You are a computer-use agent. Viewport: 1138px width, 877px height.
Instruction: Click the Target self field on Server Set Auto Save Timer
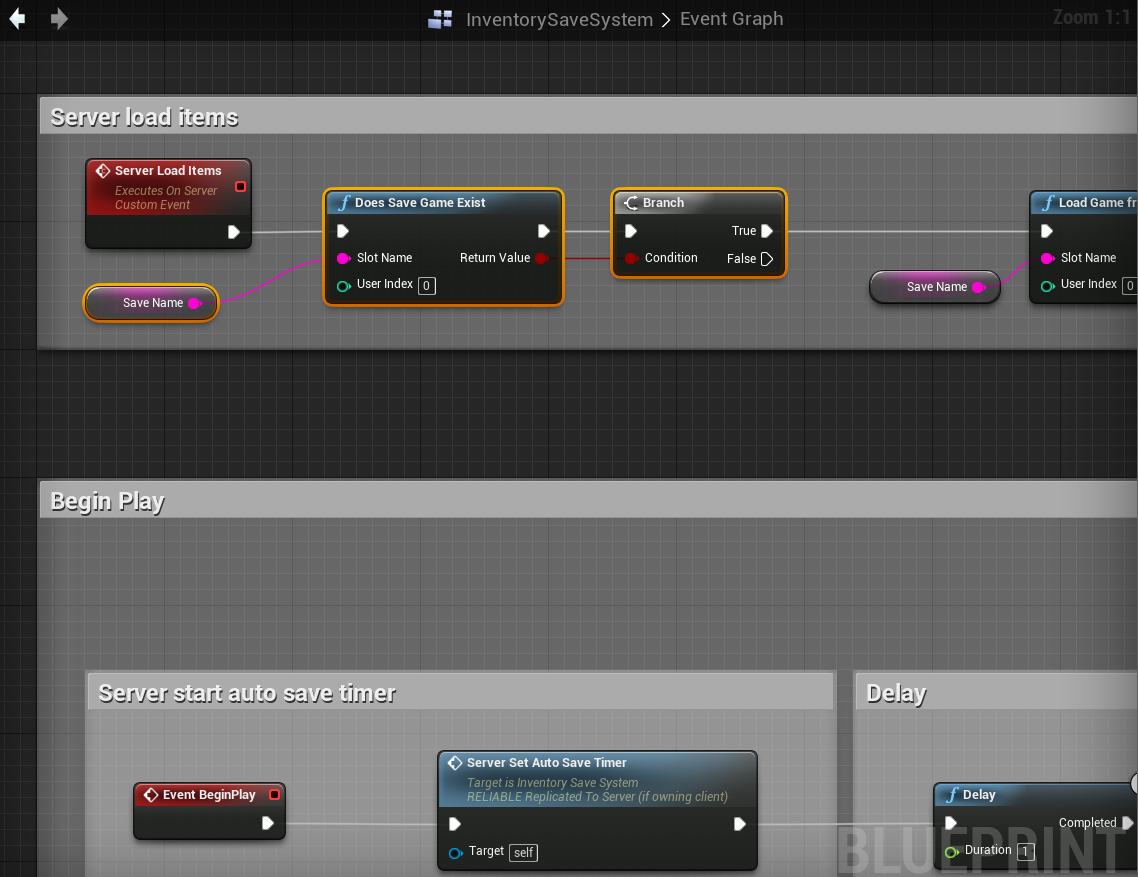[524, 852]
